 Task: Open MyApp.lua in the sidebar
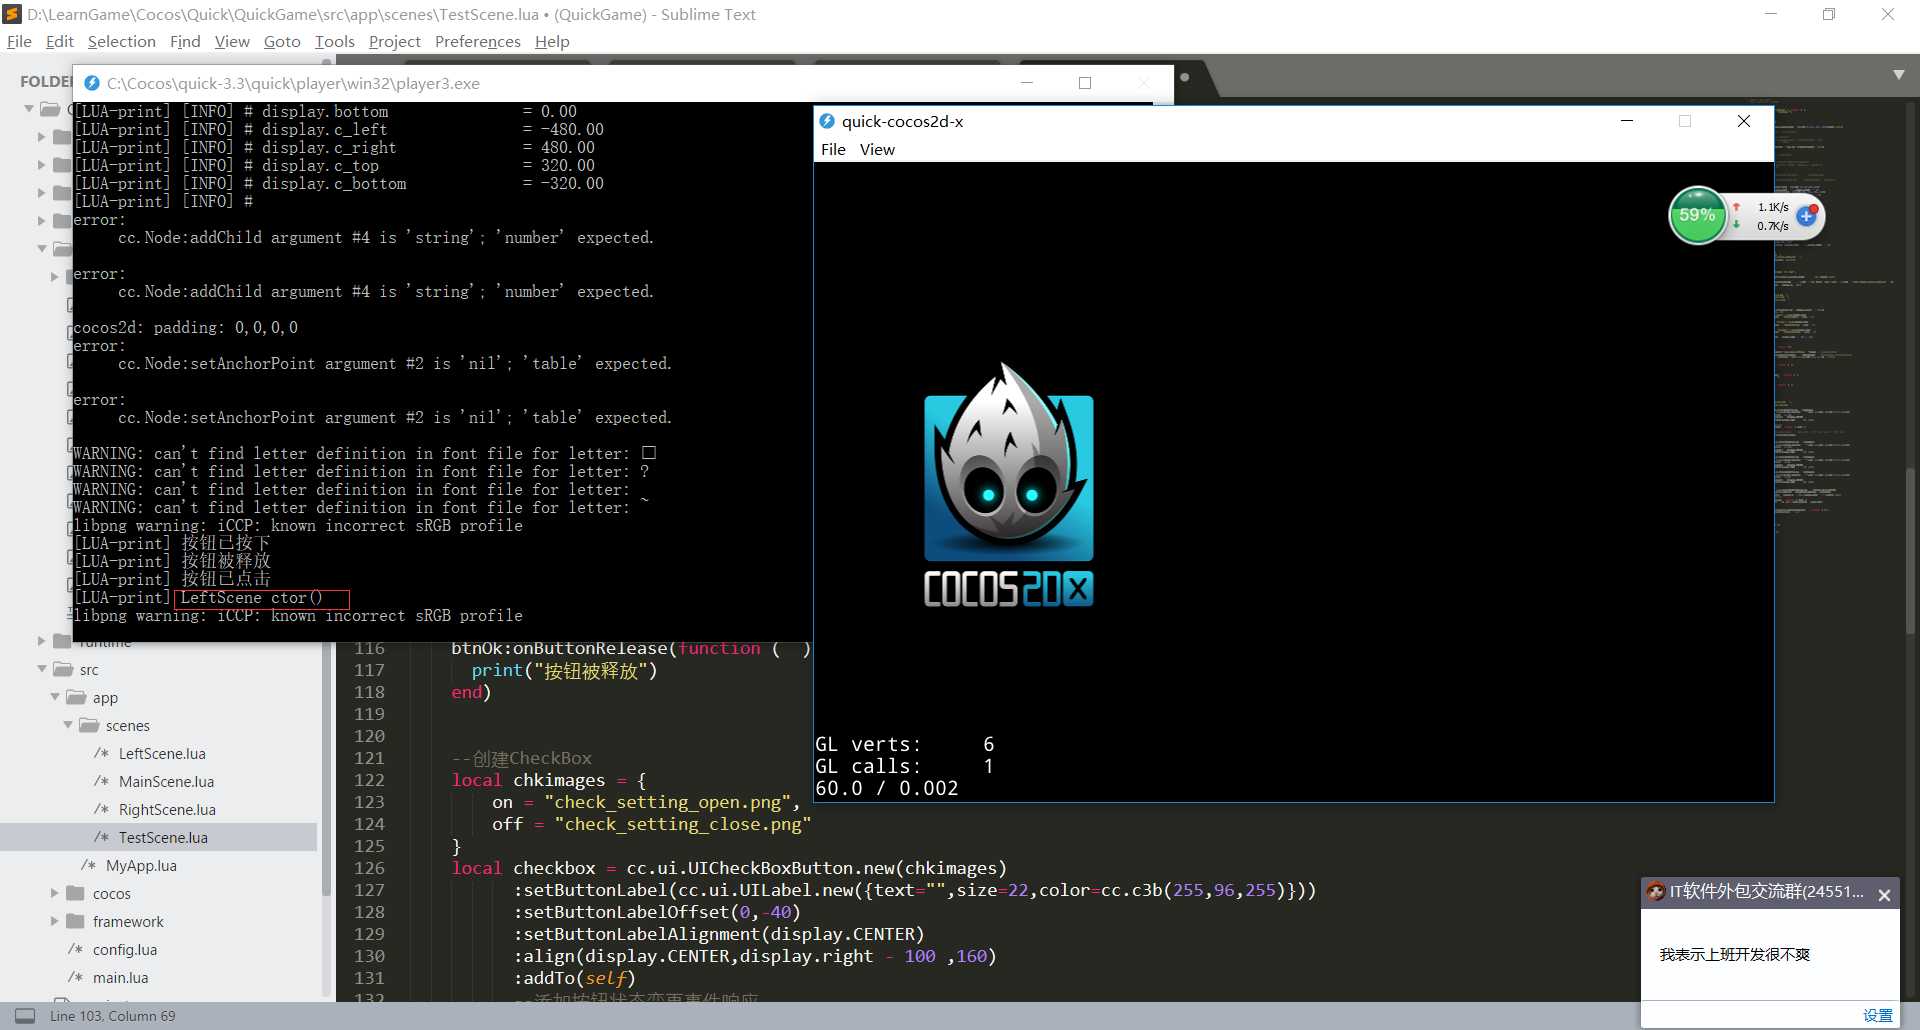pyautogui.click(x=141, y=865)
